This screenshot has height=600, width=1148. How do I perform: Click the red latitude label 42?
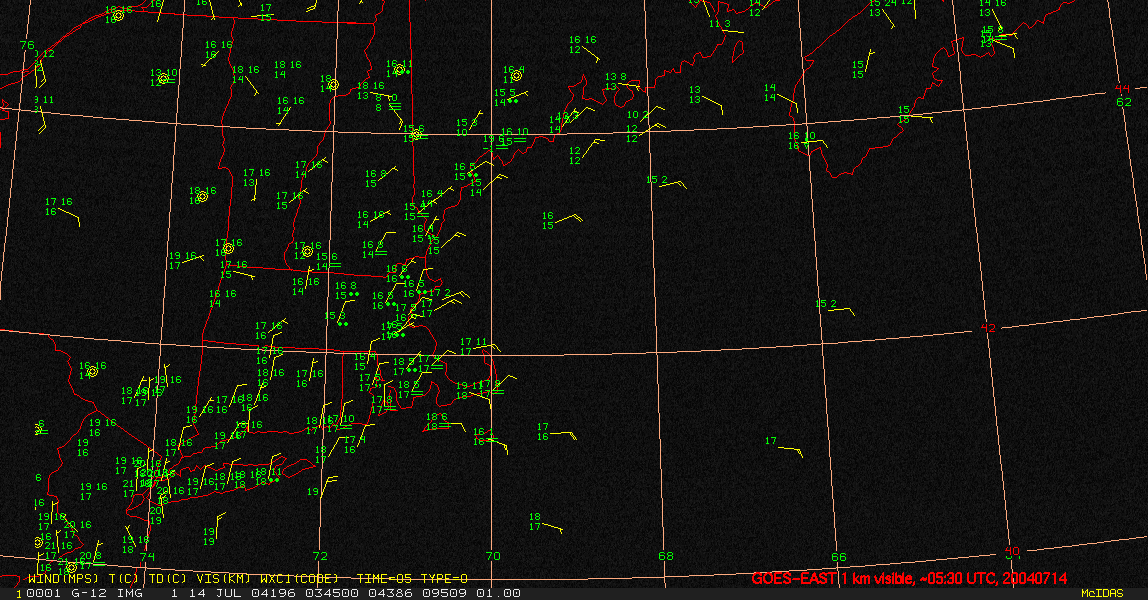[x=988, y=328]
